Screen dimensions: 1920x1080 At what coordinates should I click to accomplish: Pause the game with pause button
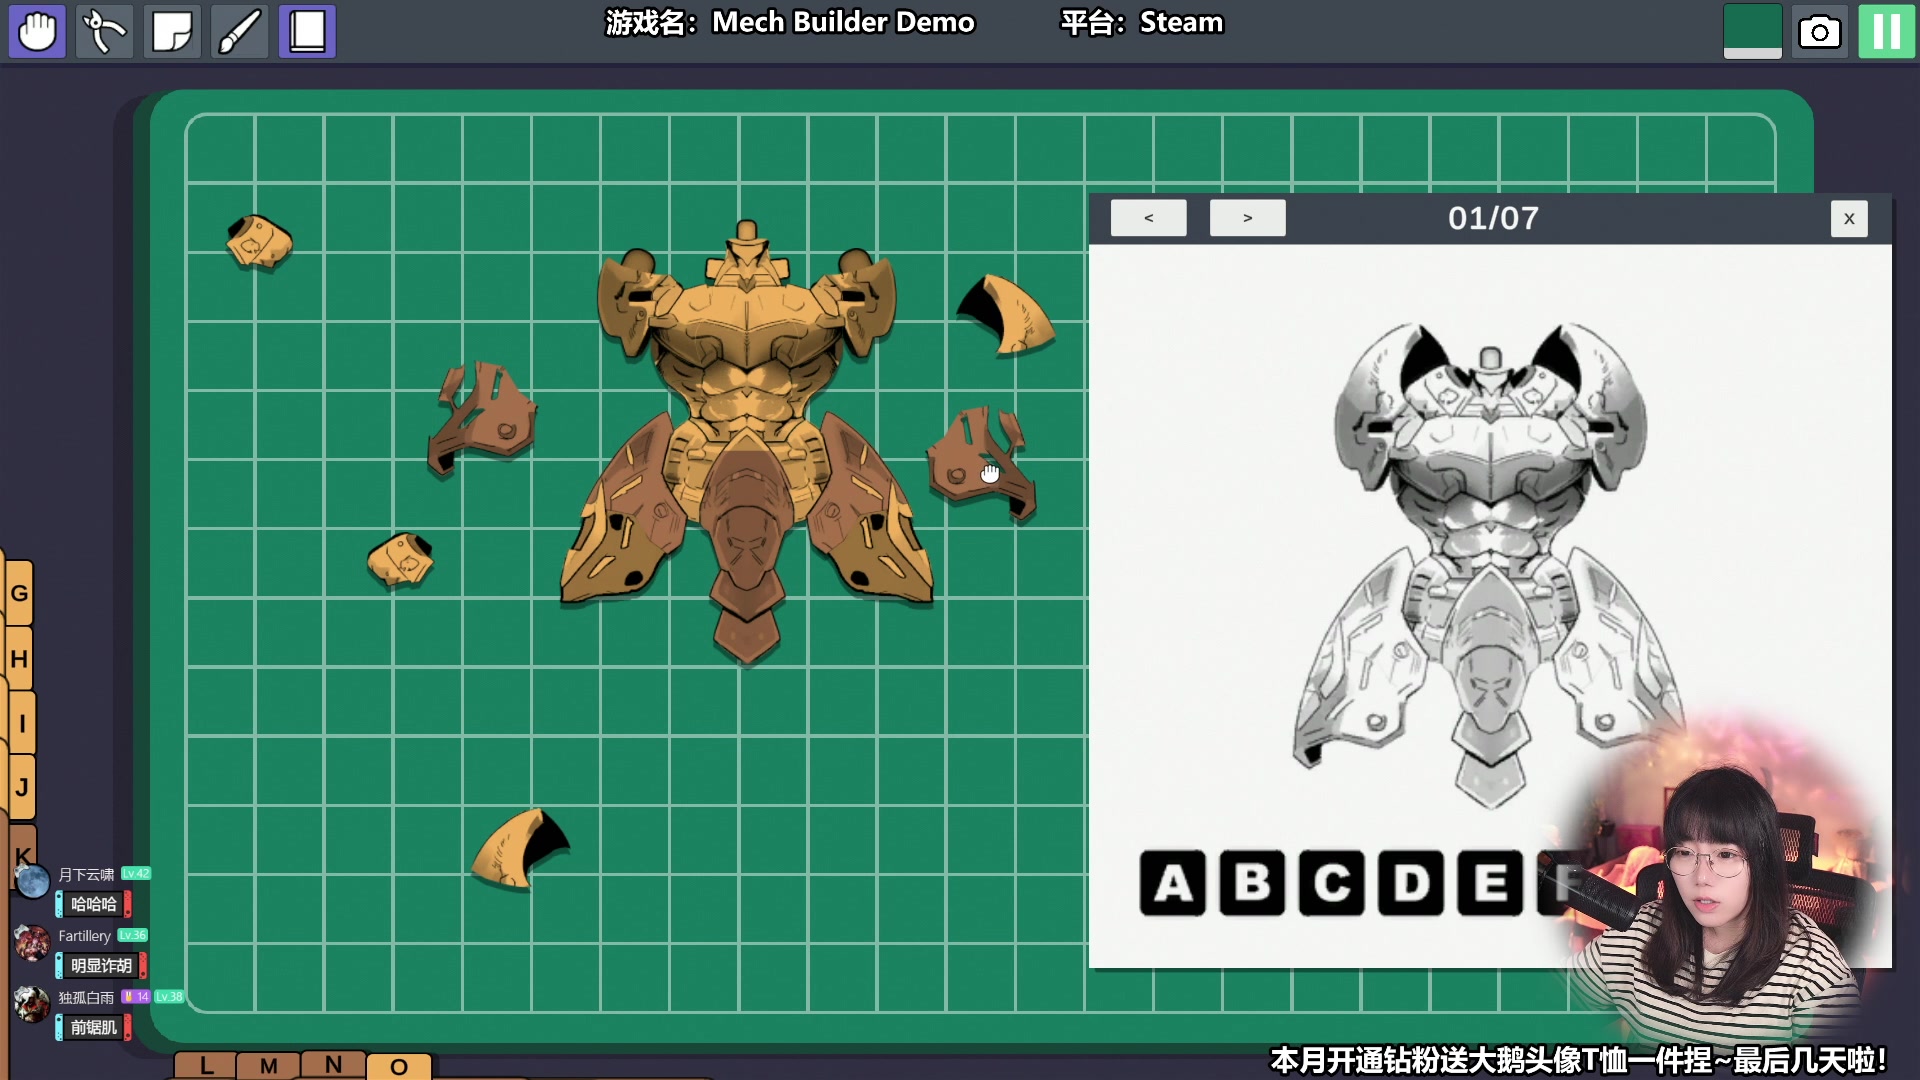point(1886,32)
